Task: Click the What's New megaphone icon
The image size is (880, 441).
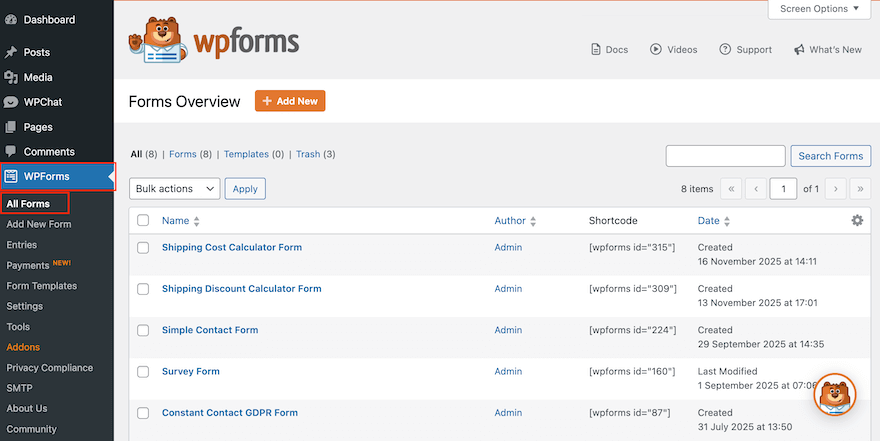Action: pyautogui.click(x=799, y=50)
